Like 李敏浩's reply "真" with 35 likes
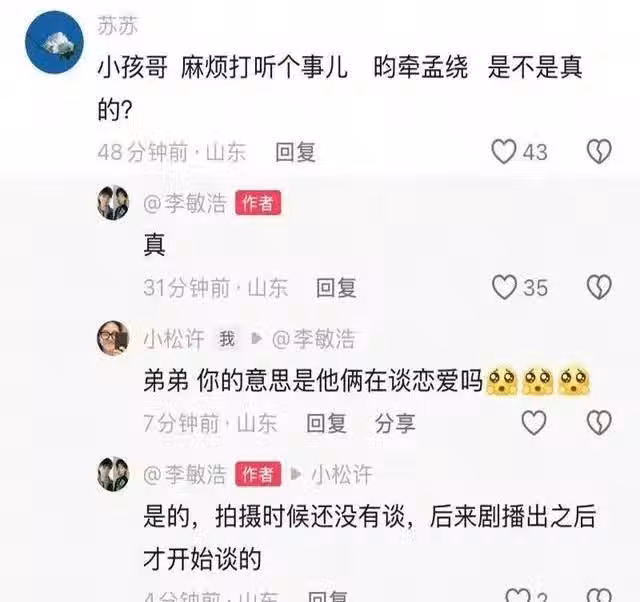This screenshot has width=640, height=602. tap(504, 287)
